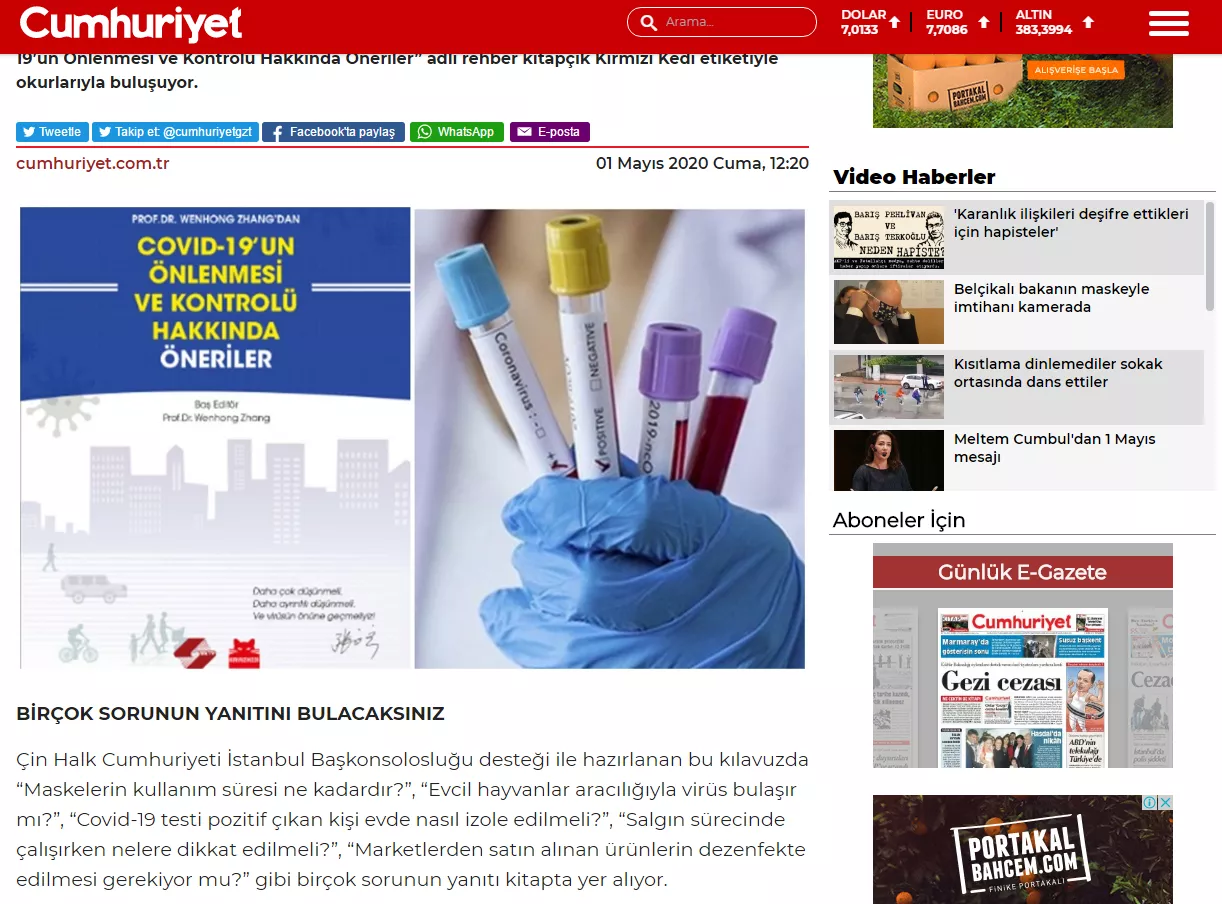Open the cumhuriyet.com.tr source link

pyautogui.click(x=93, y=164)
